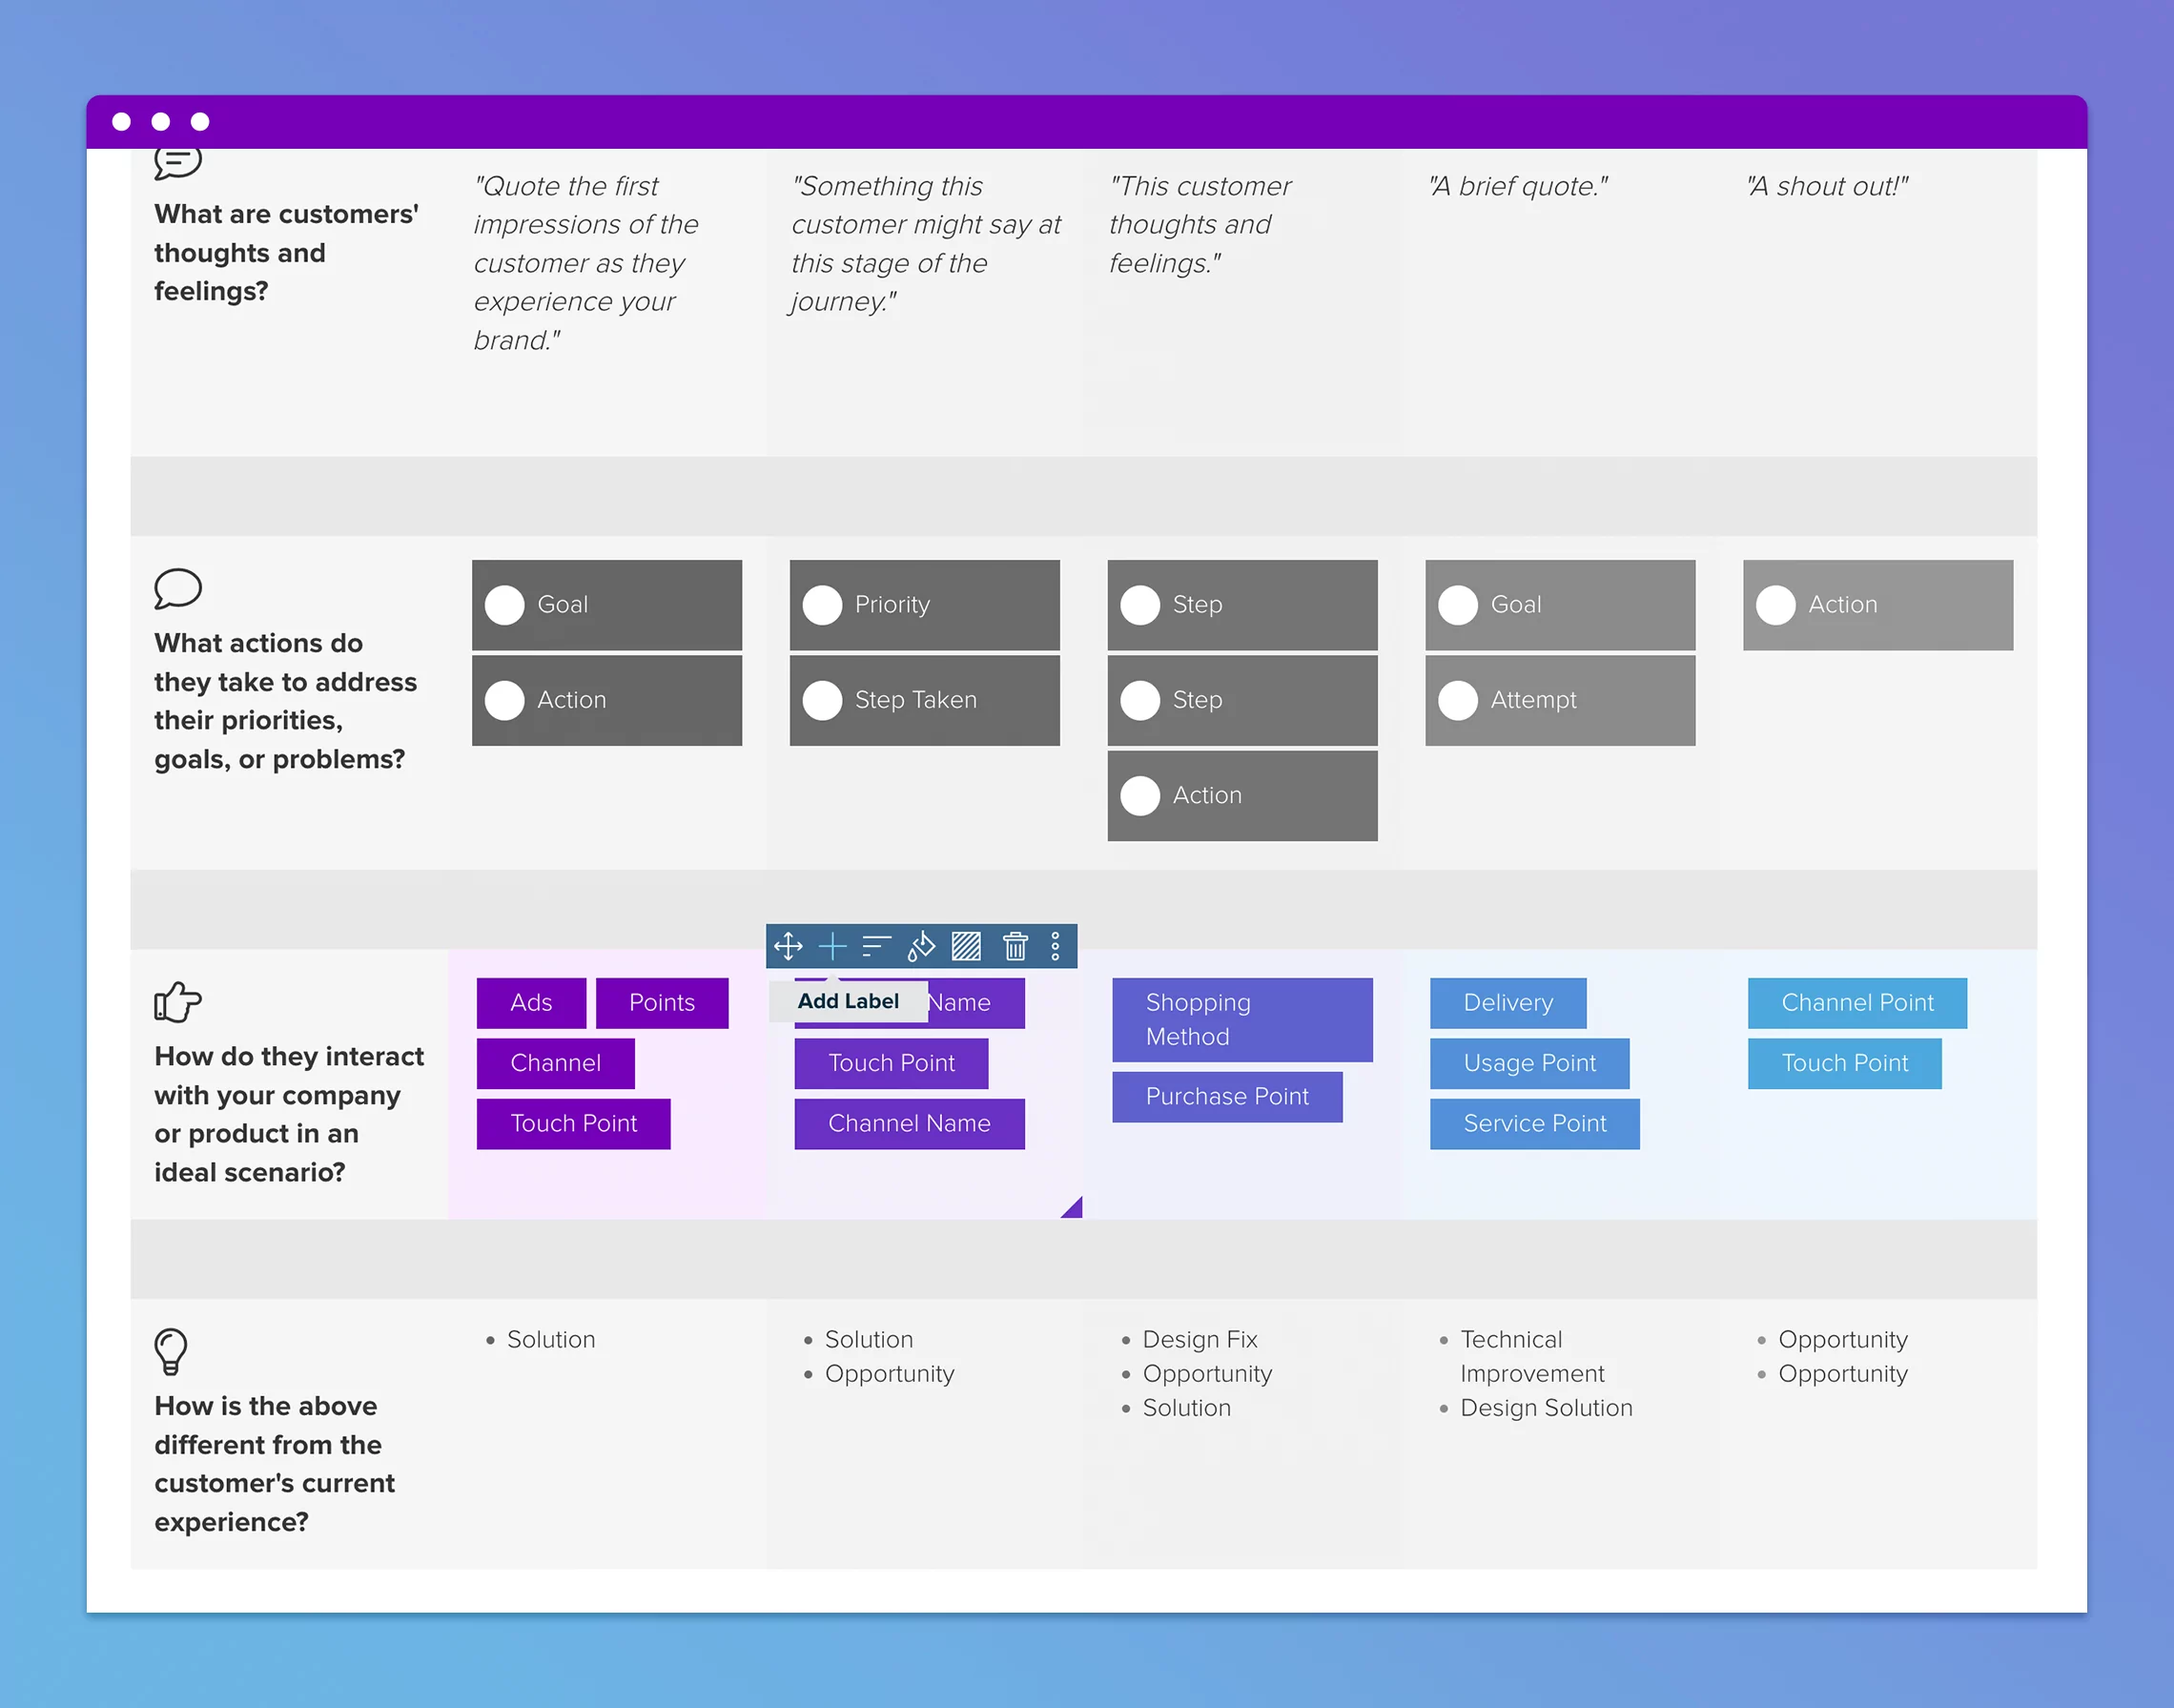Viewport: 2174px width, 1708px height.
Task: Select the fill color paint tool
Action: click(x=921, y=946)
